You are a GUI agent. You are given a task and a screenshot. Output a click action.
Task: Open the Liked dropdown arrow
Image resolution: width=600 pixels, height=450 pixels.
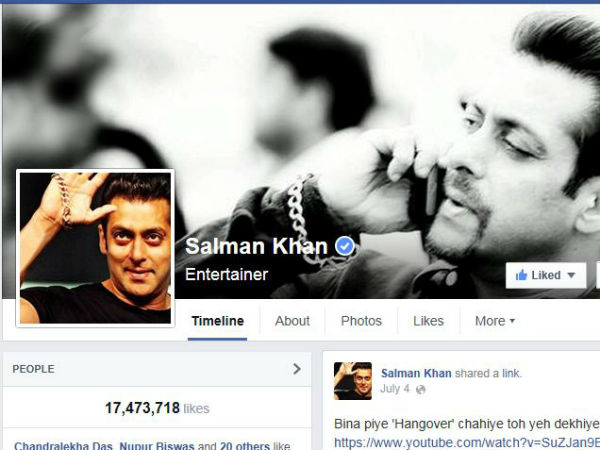pyautogui.click(x=571, y=275)
